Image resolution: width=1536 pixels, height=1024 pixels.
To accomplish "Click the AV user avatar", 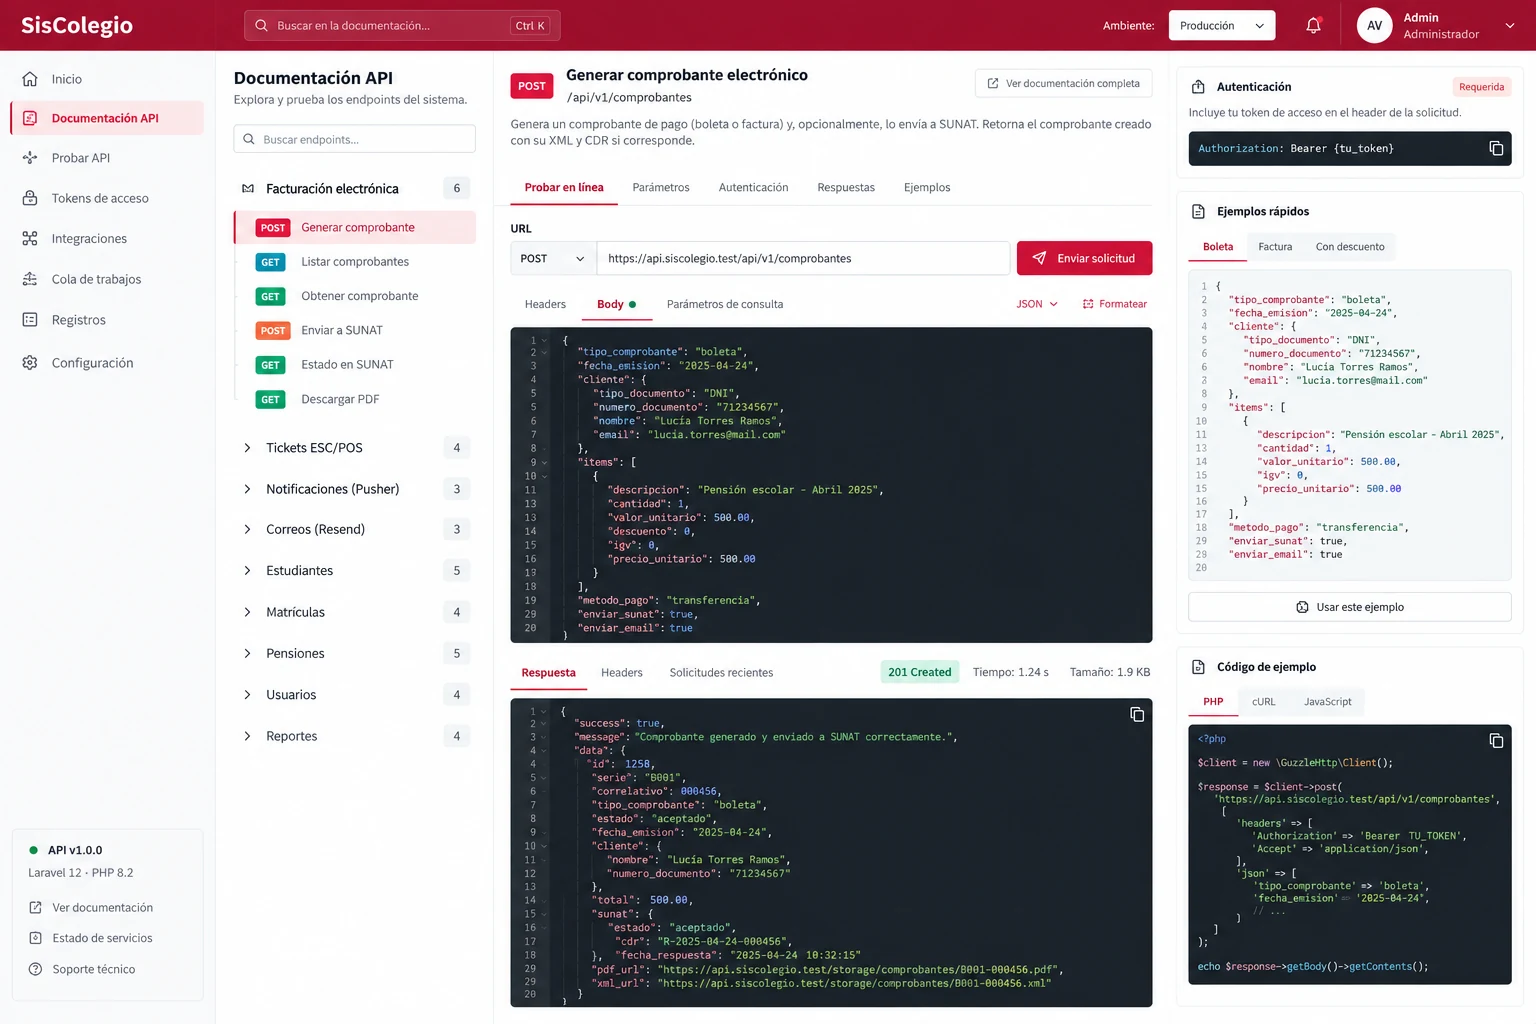I will coord(1374,26).
